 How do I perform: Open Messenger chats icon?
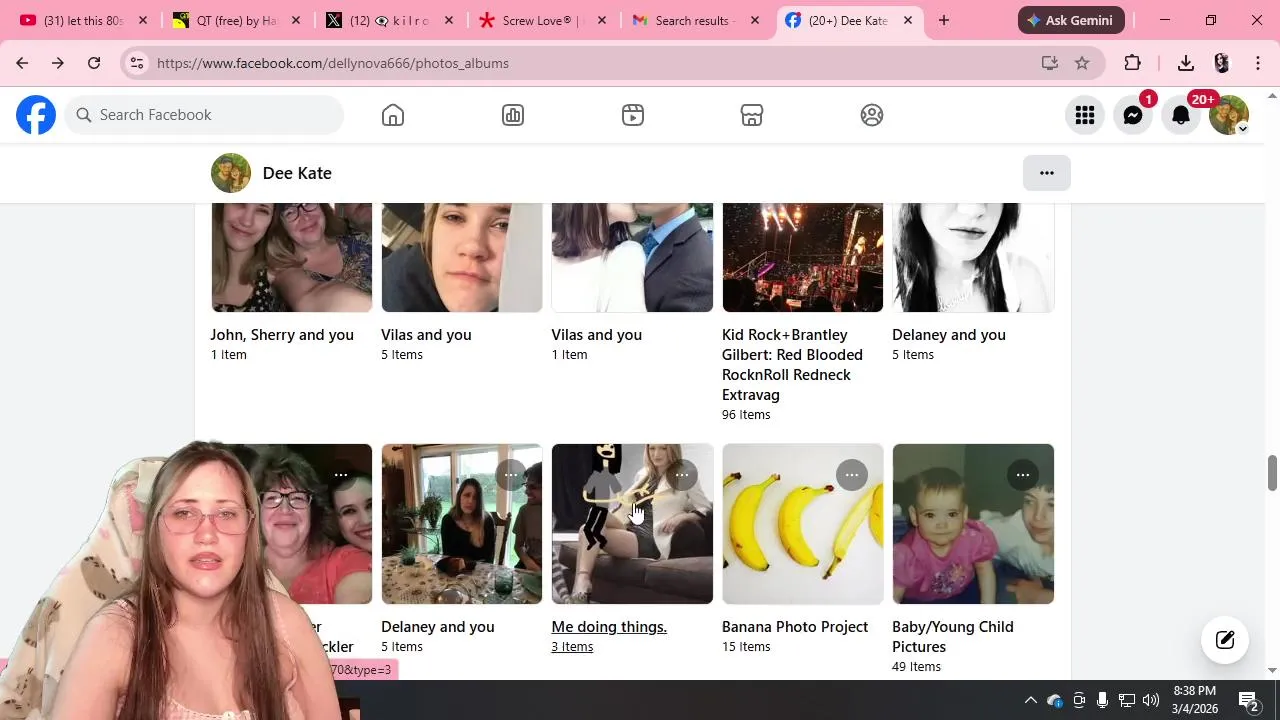point(1133,115)
